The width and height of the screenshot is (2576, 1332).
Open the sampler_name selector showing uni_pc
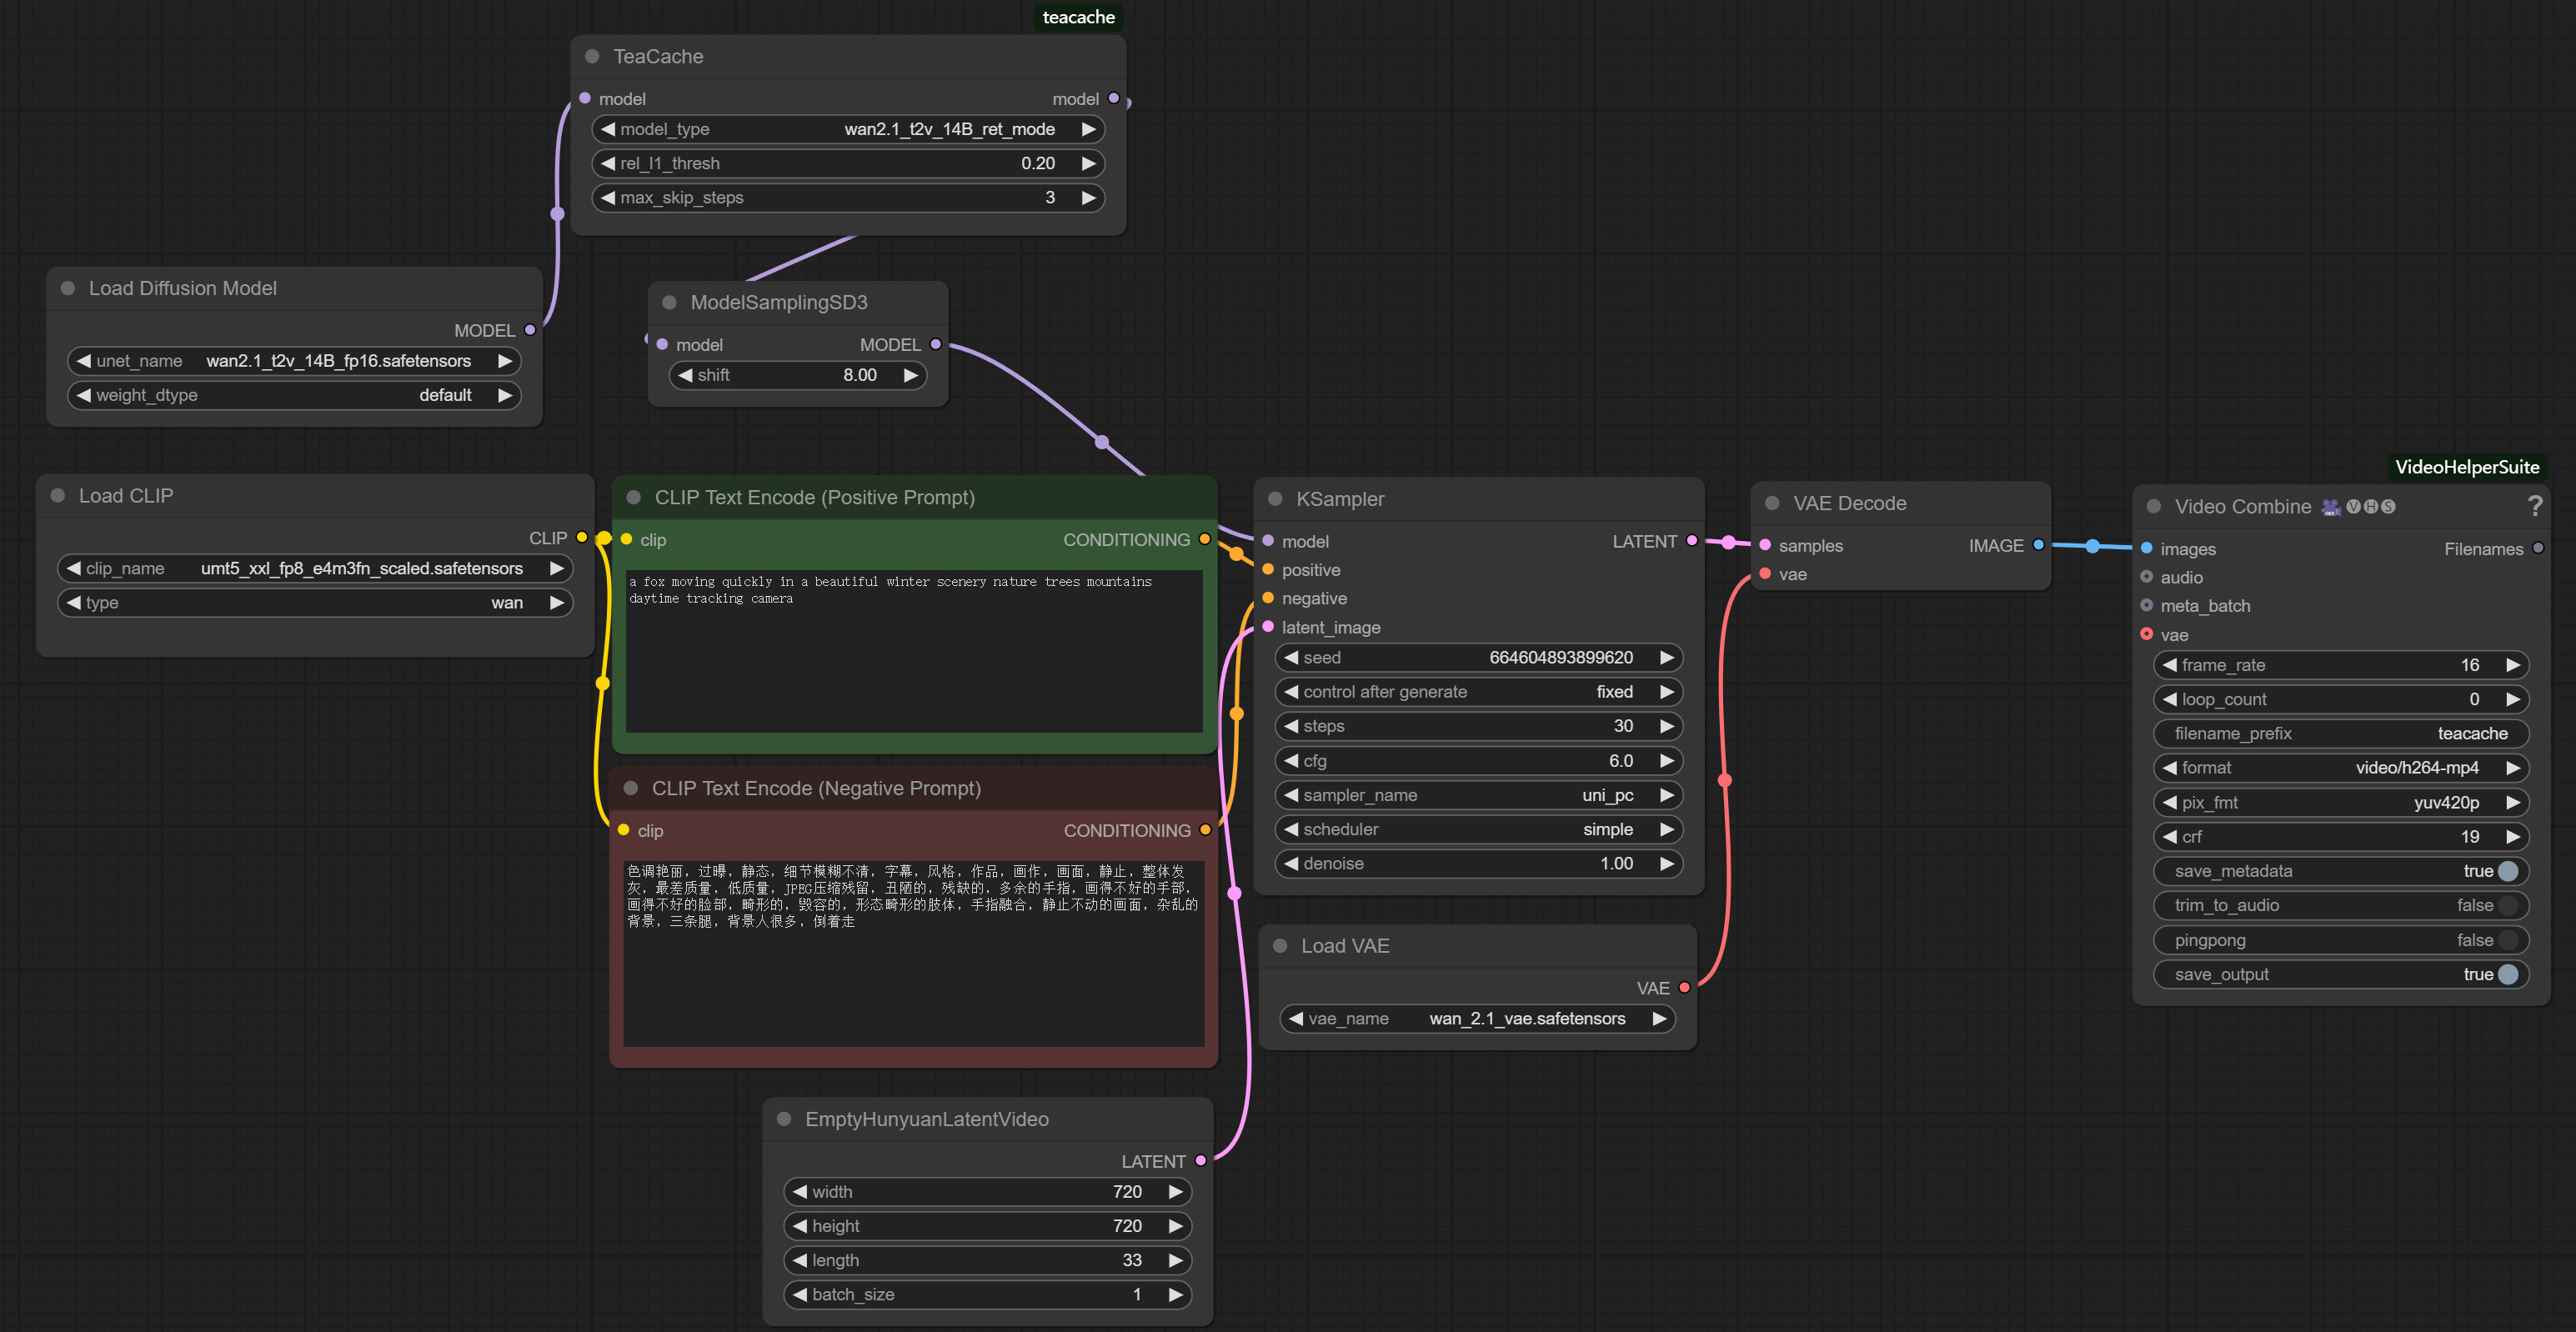pos(1480,795)
